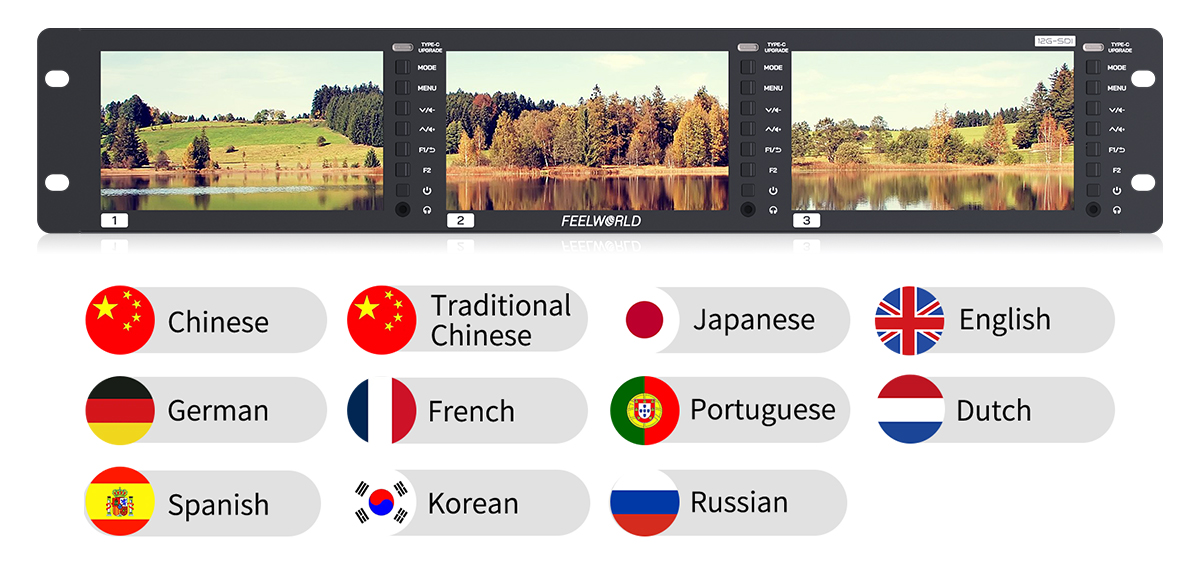
Task: Click the United Kingdom flag for English
Action: (x=909, y=320)
